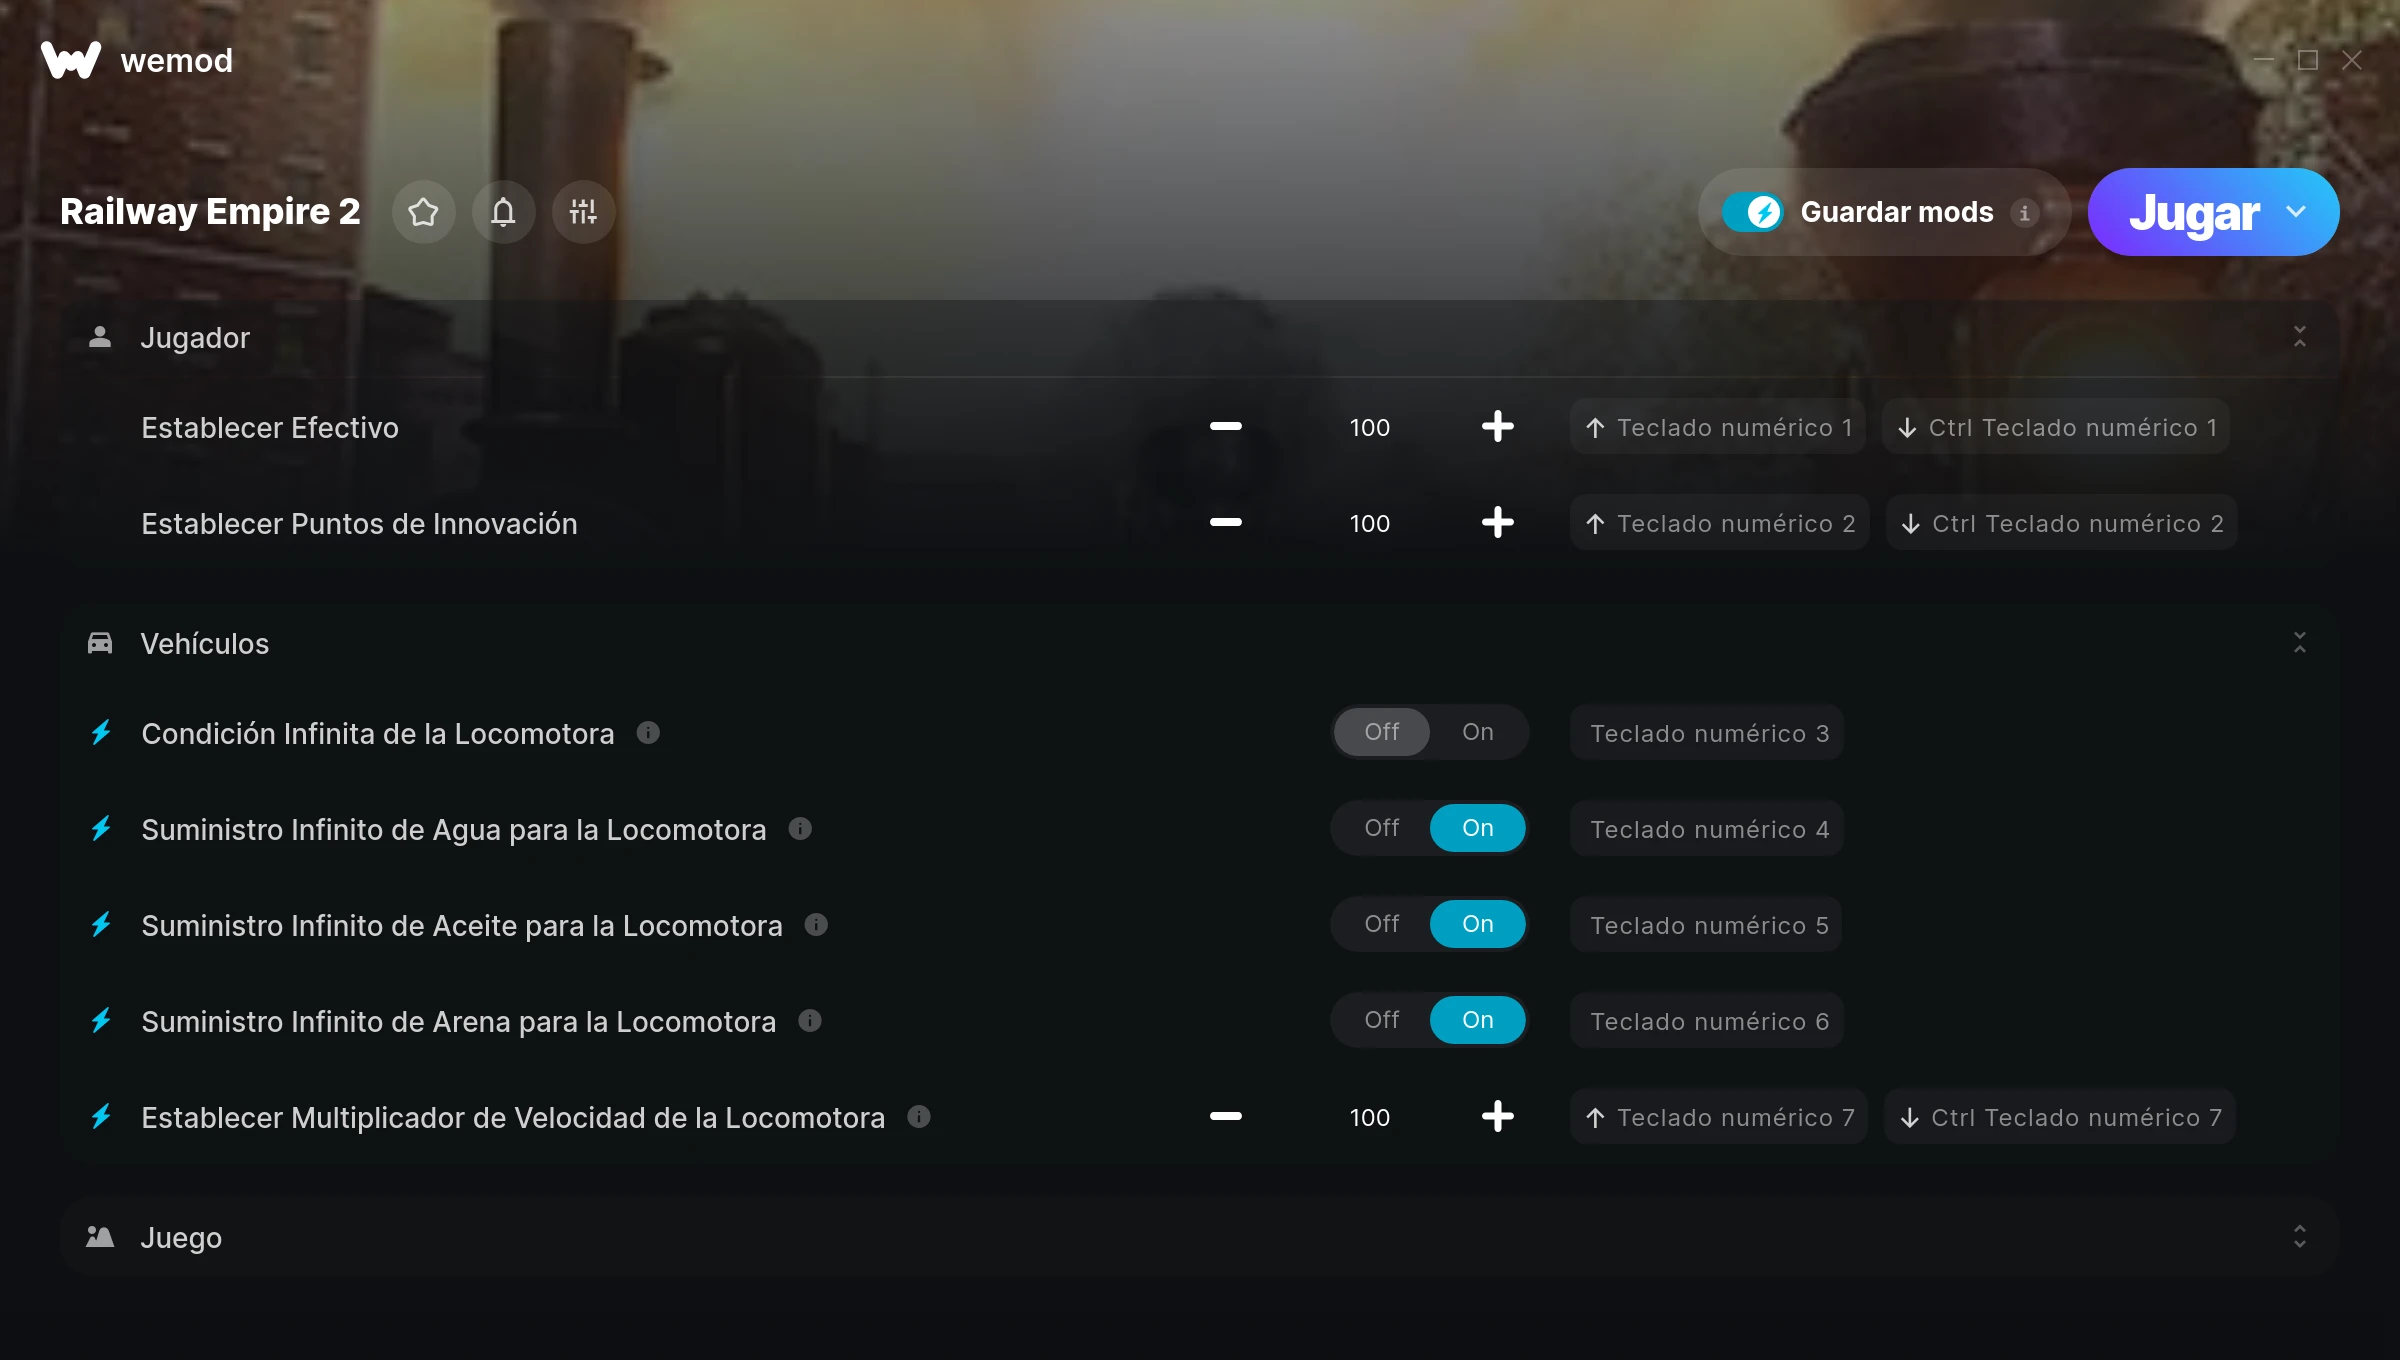Open the mod settings sliders icon
The height and width of the screenshot is (1360, 2400).
(583, 212)
